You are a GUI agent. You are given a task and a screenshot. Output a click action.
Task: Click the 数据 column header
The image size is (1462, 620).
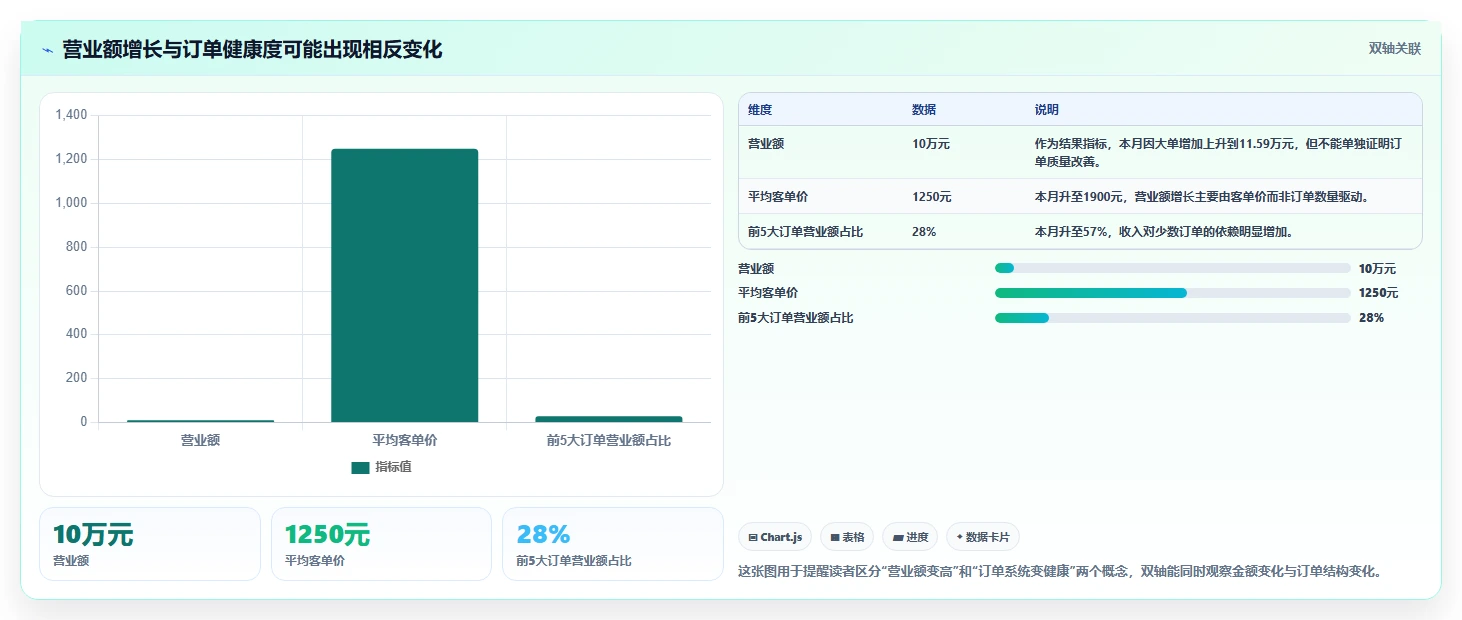coord(924,110)
